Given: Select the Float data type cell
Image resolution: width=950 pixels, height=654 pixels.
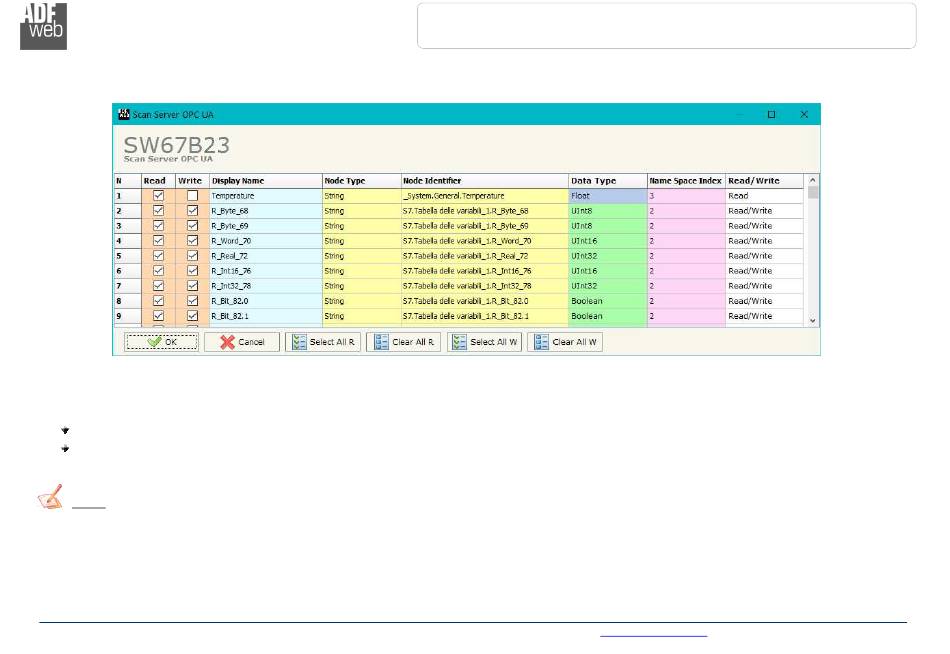Looking at the screenshot, I should [608, 196].
